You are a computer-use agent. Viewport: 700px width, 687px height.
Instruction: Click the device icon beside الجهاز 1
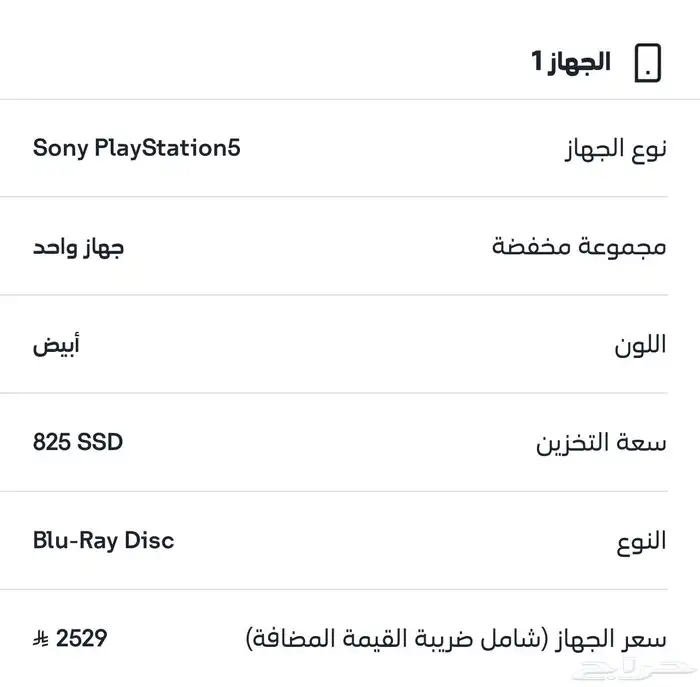tap(648, 62)
